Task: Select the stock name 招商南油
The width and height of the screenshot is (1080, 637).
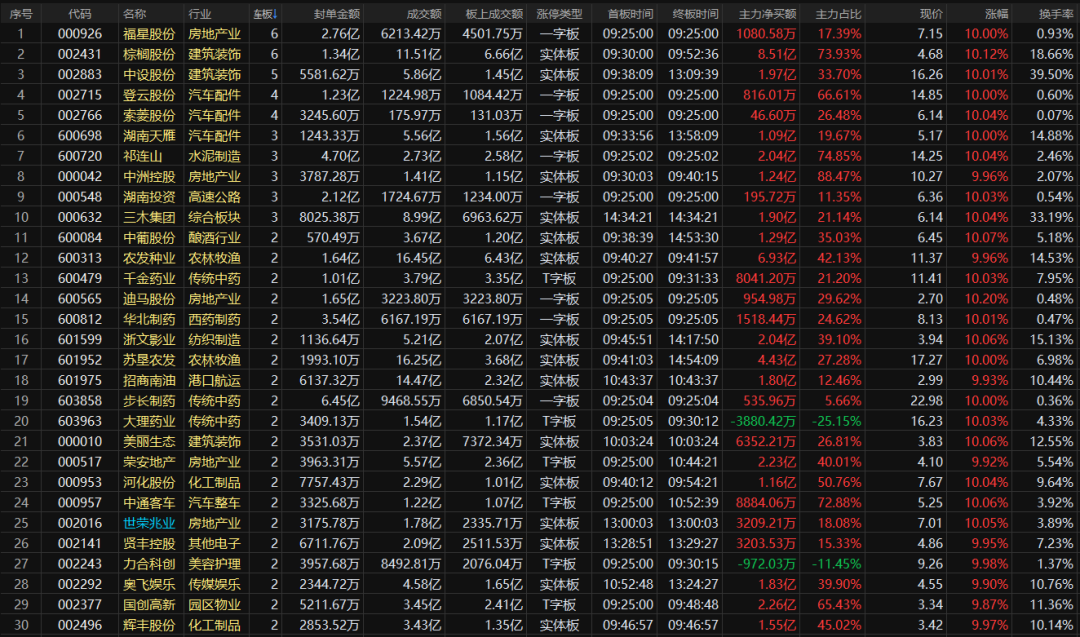Action: (x=149, y=380)
